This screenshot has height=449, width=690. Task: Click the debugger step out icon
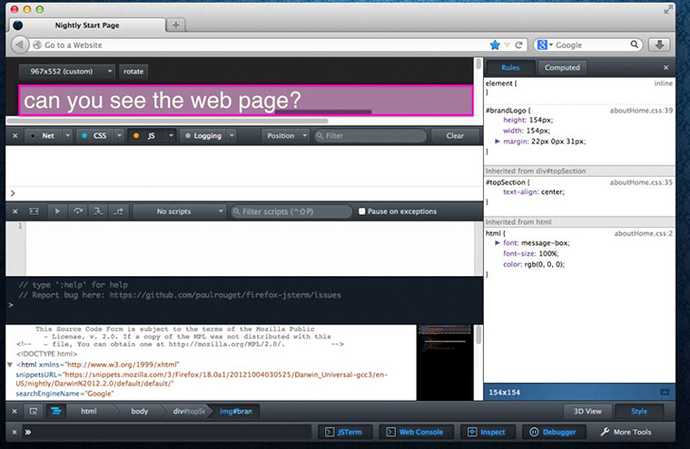(x=120, y=211)
